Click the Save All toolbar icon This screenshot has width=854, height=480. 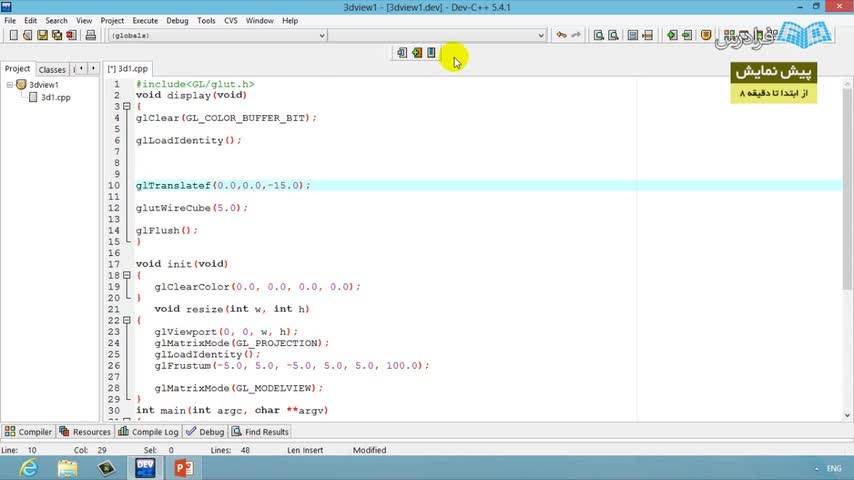pos(57,35)
